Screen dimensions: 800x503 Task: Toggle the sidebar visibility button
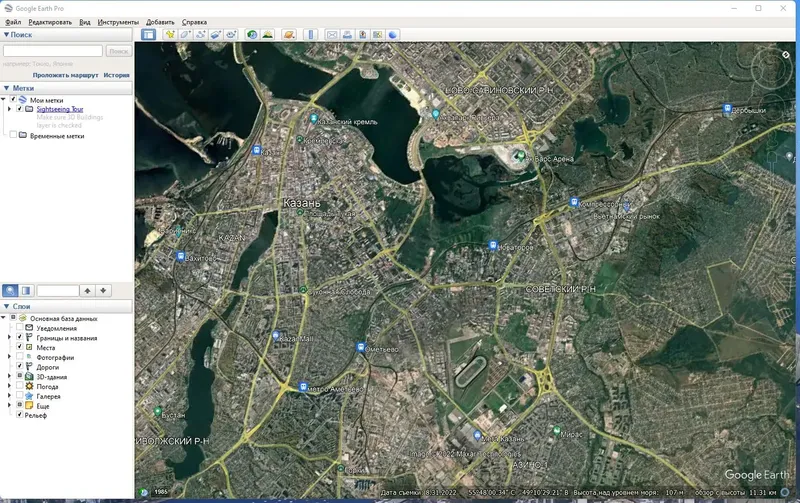[x=148, y=35]
